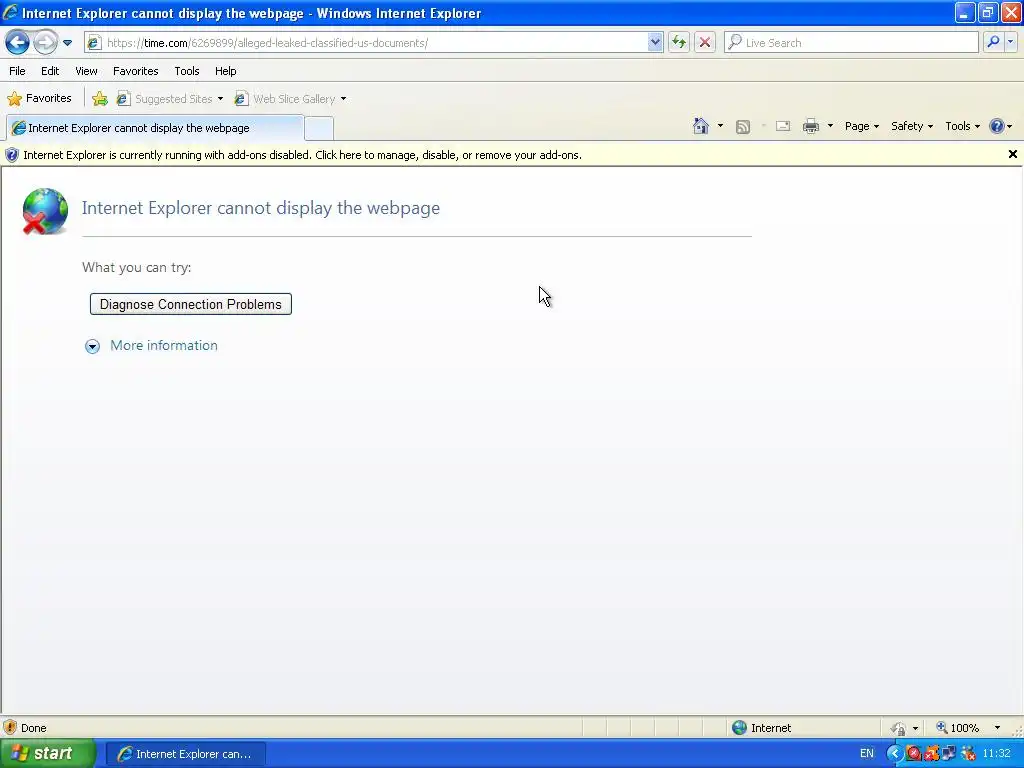The image size is (1024, 768).
Task: Close the add-ons information bar
Action: tap(1012, 154)
